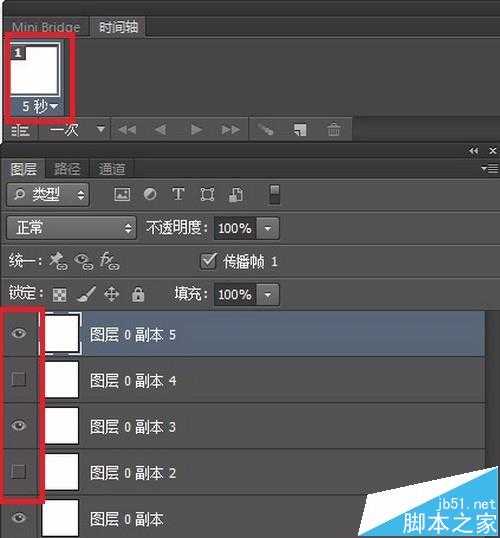This screenshot has height=538, width=500.
Task: Select frame 1 thumbnail in timeline
Action: point(35,70)
